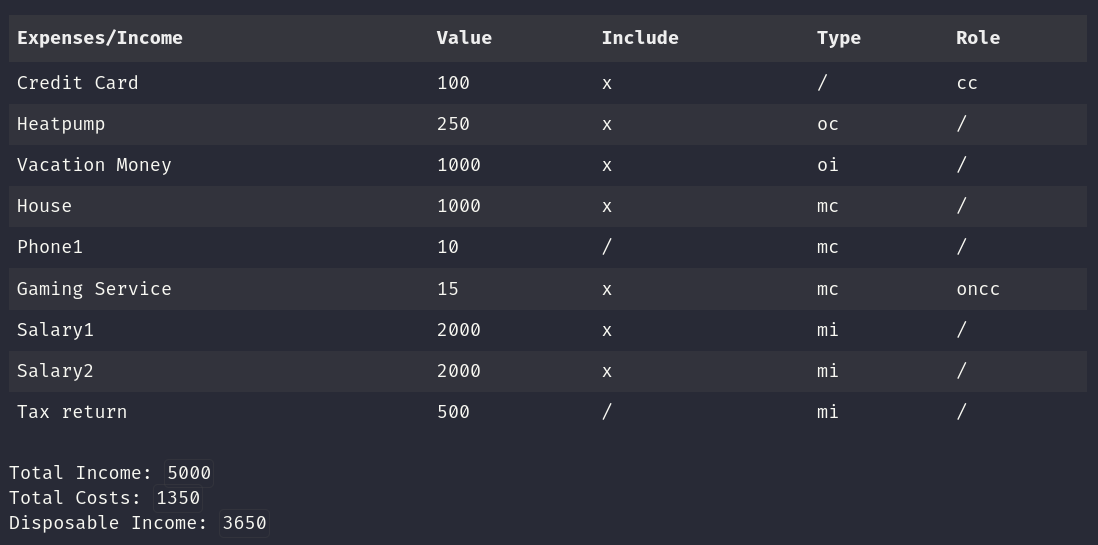Viewport: 1098px width, 545px height.
Task: Toggle the Include slash for Tax return
Action: coord(606,412)
